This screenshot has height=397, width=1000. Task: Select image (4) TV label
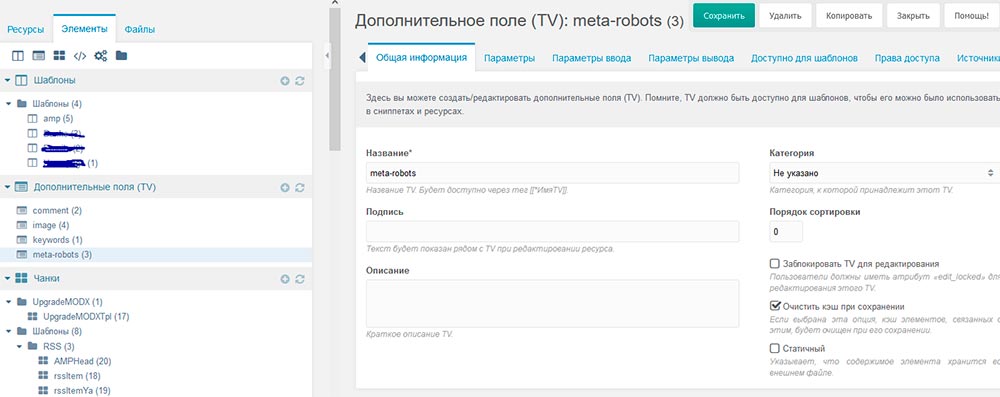(x=50, y=225)
